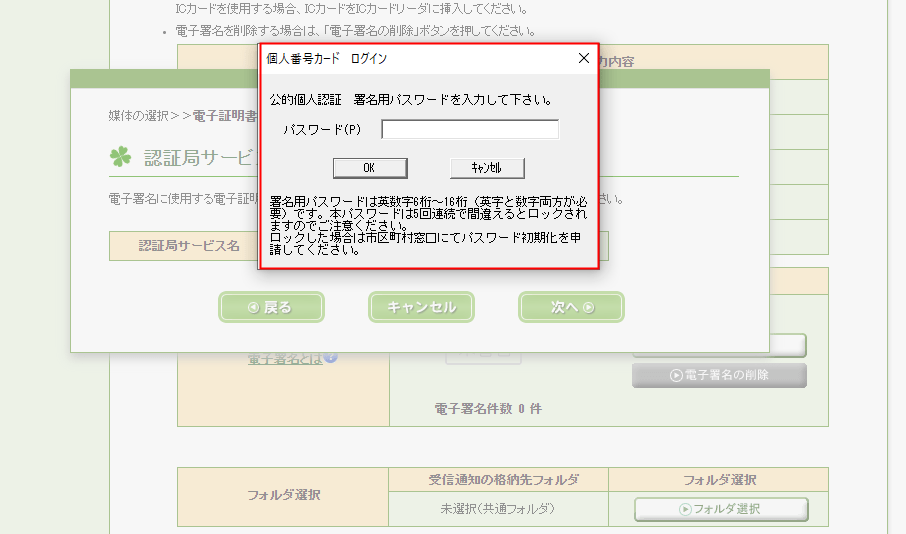Click the 電子署名件数 0 件 text
The width and height of the screenshot is (906, 534).
488,409
